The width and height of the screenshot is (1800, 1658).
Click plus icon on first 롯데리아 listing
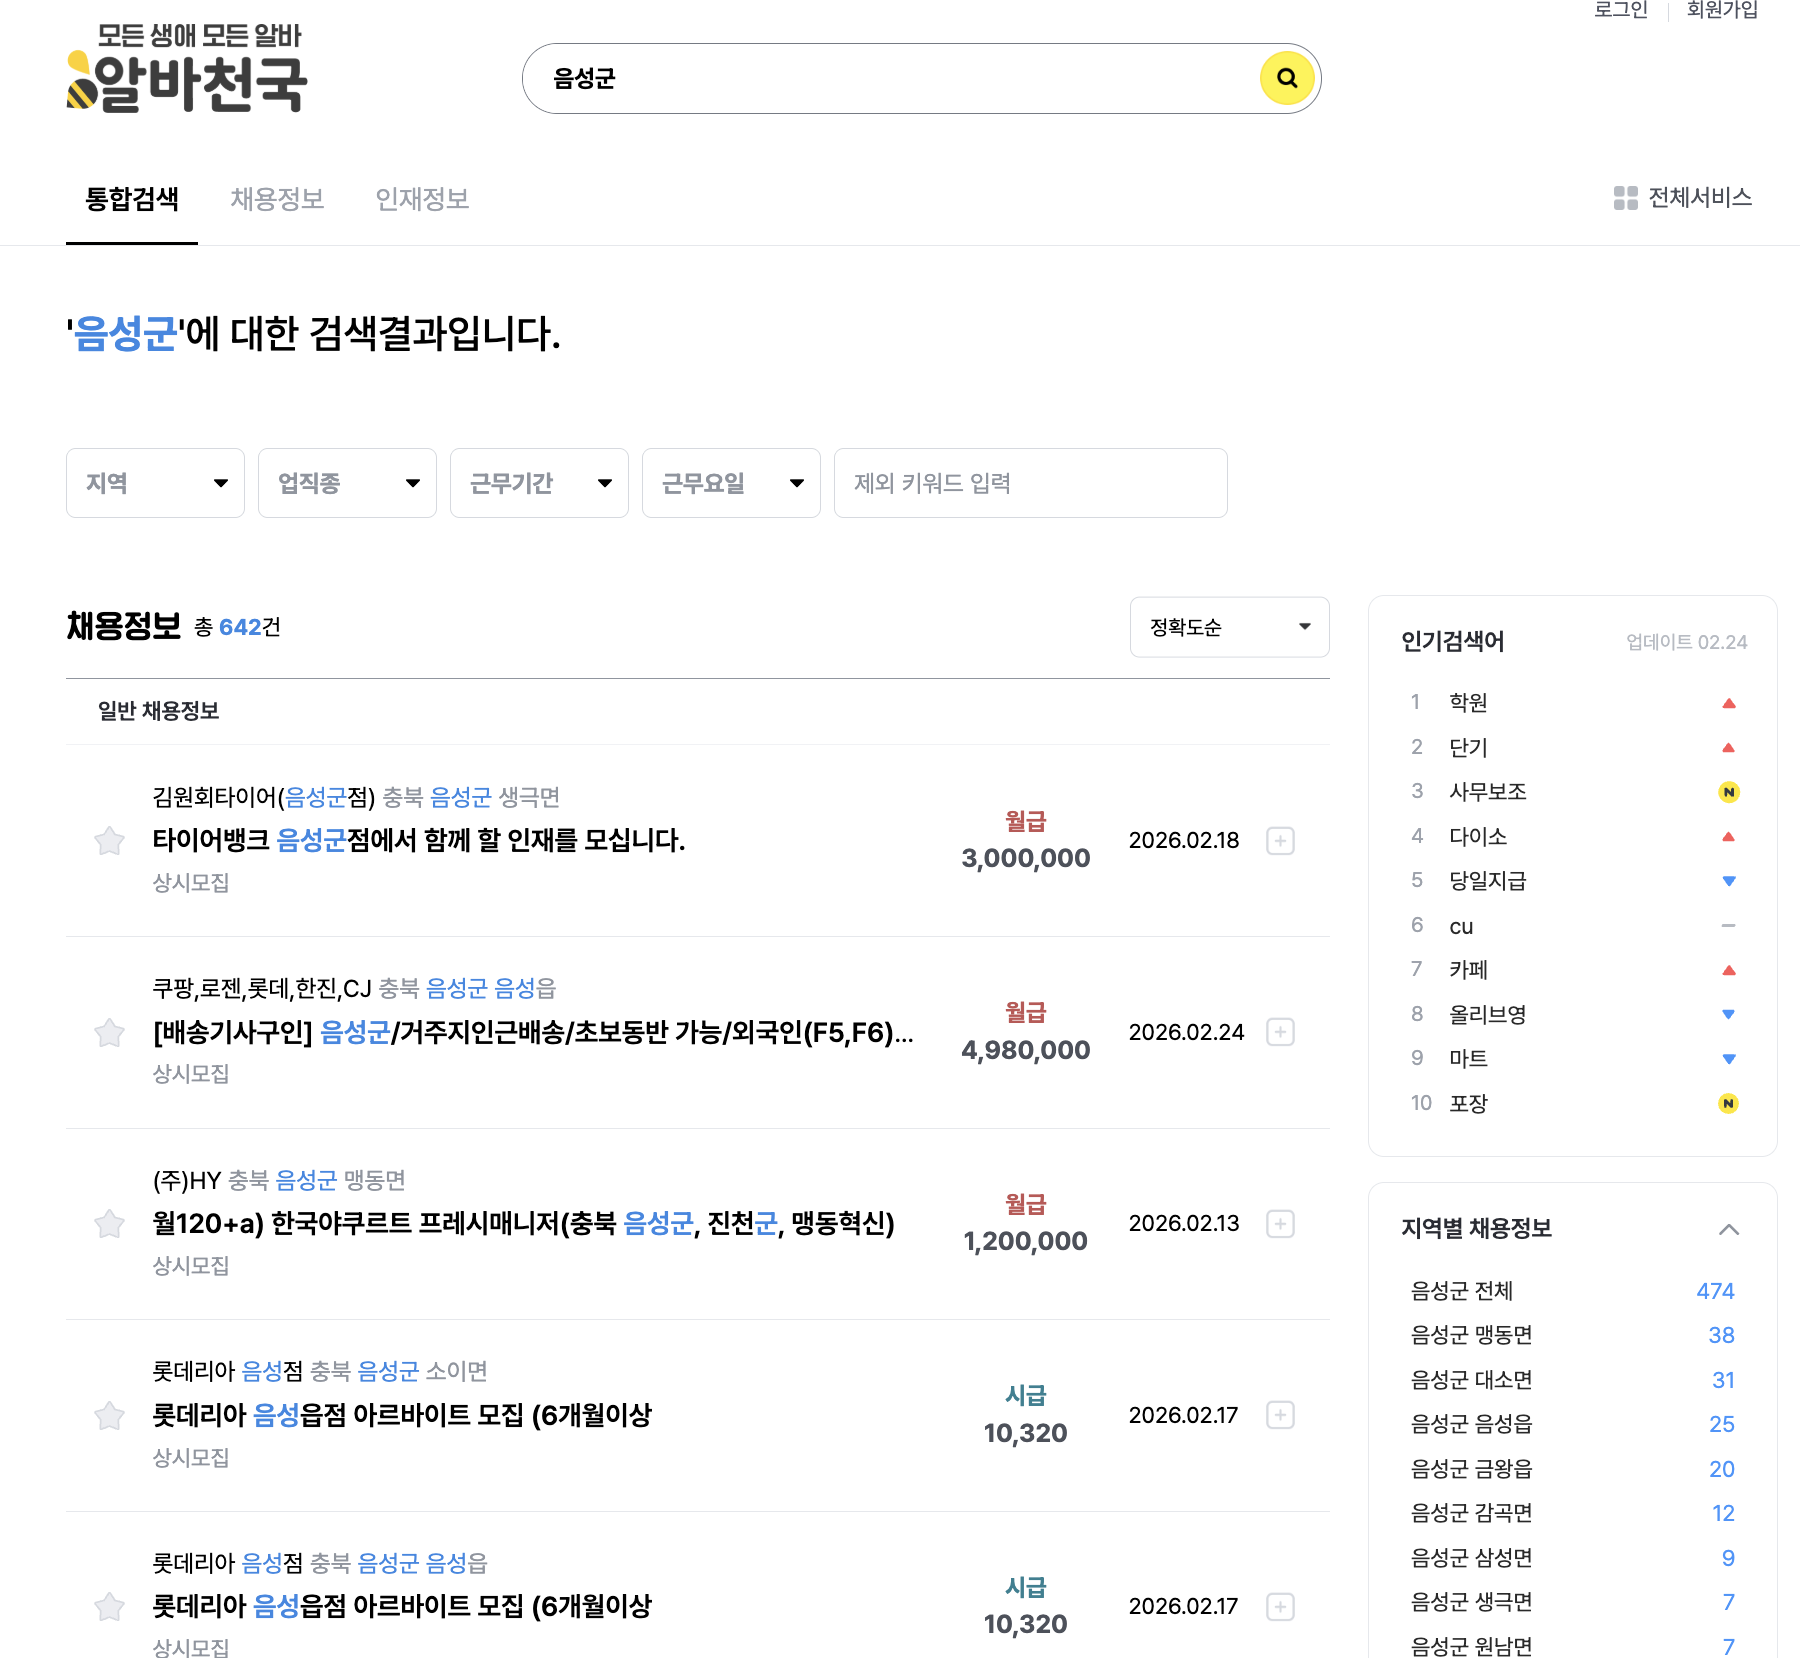1280,1415
